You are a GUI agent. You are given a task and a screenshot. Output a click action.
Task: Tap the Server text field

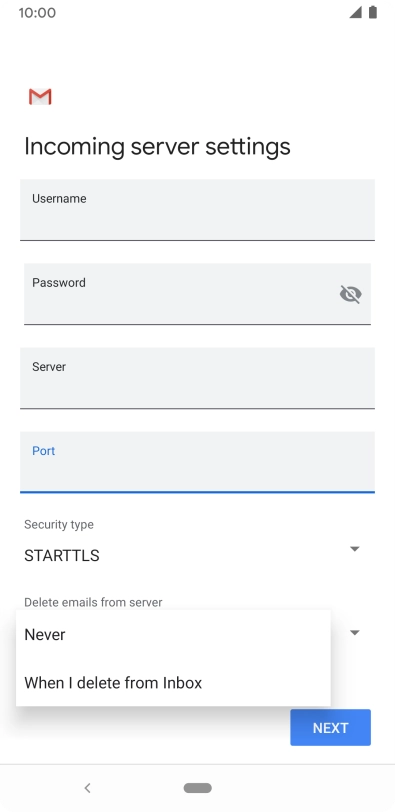coord(197,378)
